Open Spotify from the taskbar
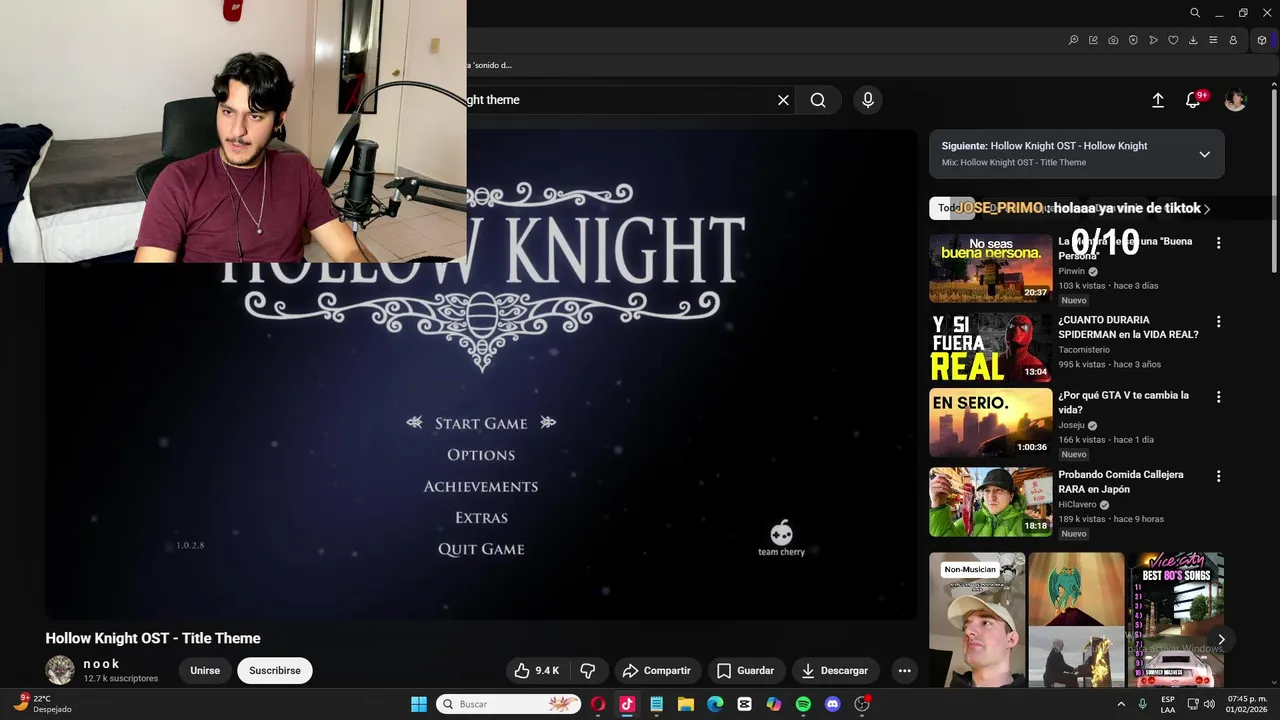1280x720 pixels. coord(803,704)
